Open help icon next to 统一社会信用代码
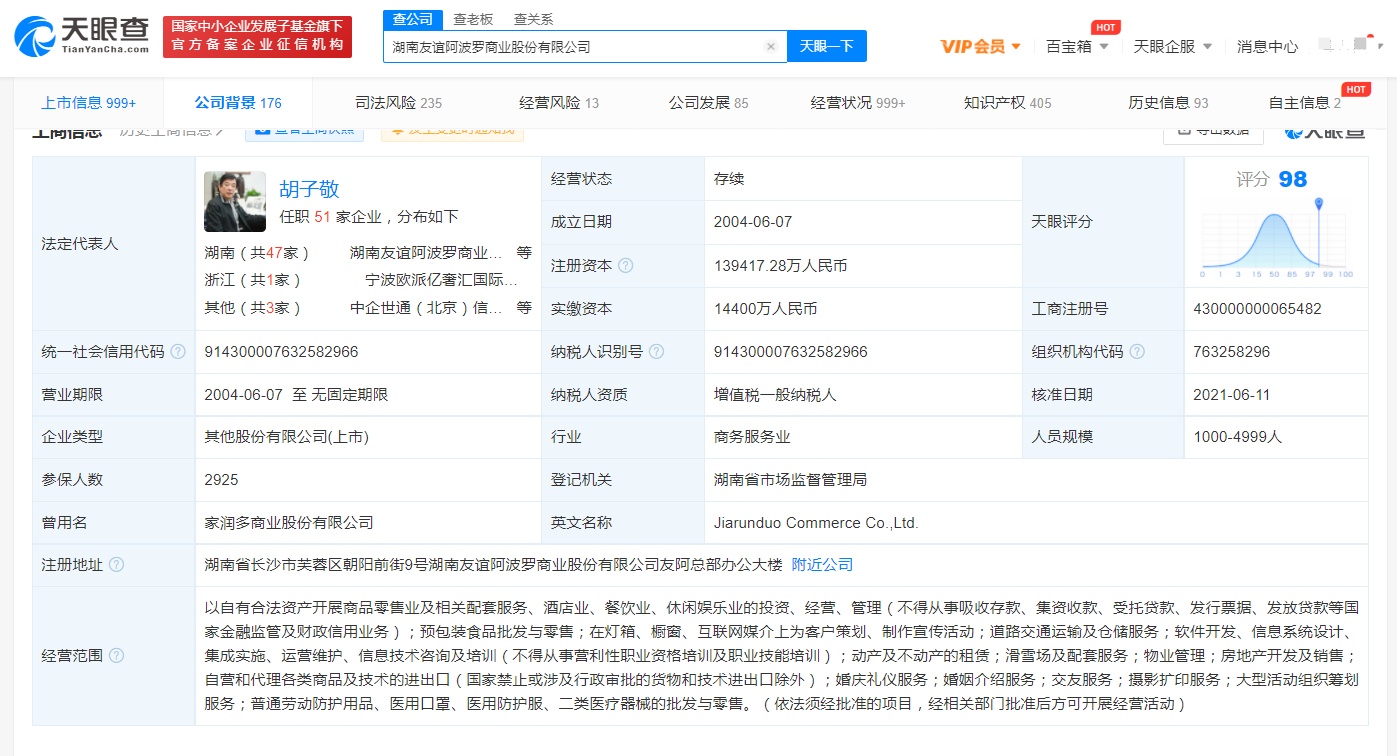Screen dimensions: 1397x756 tap(178, 352)
